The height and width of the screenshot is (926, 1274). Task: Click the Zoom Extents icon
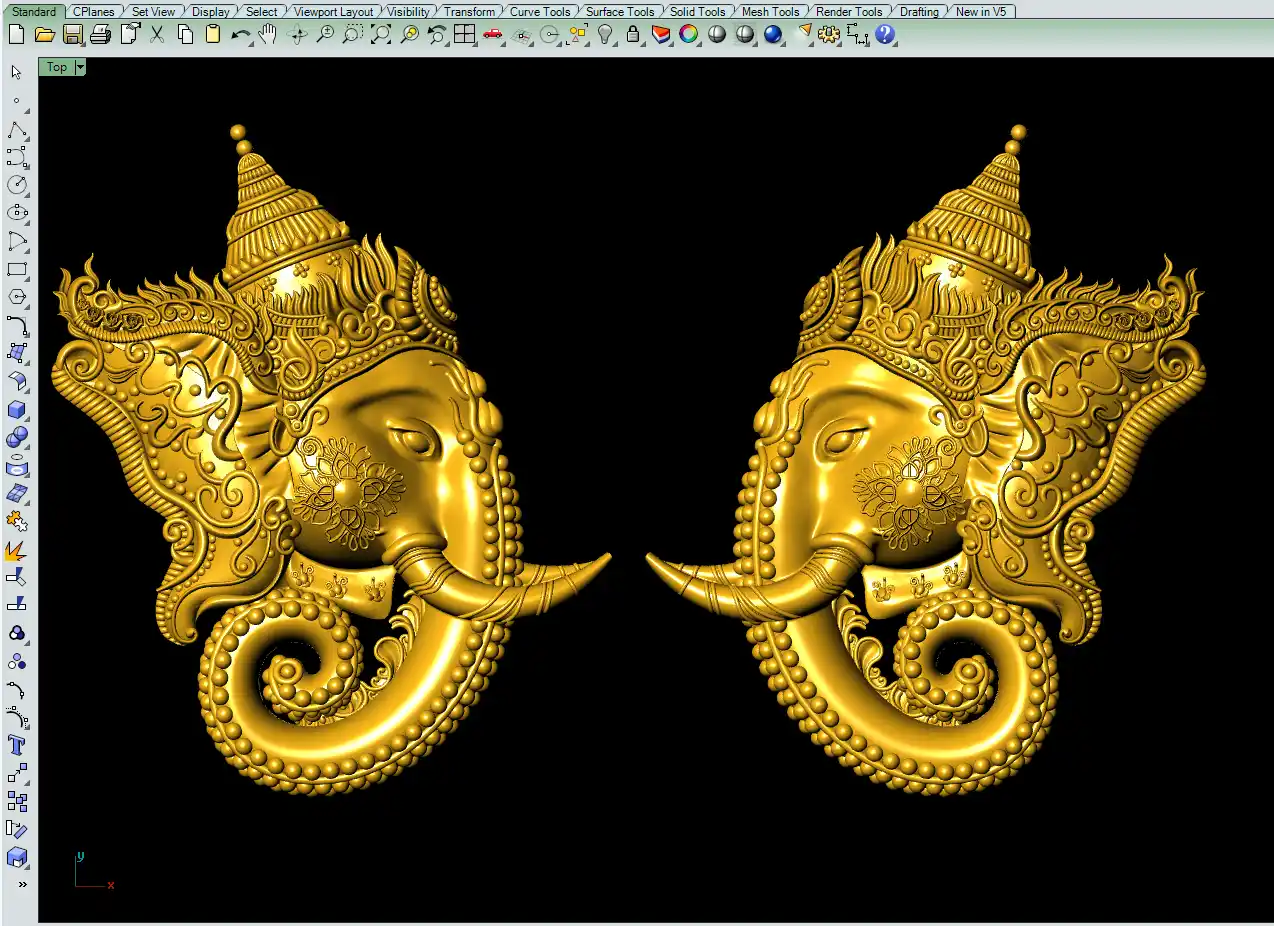click(x=381, y=35)
